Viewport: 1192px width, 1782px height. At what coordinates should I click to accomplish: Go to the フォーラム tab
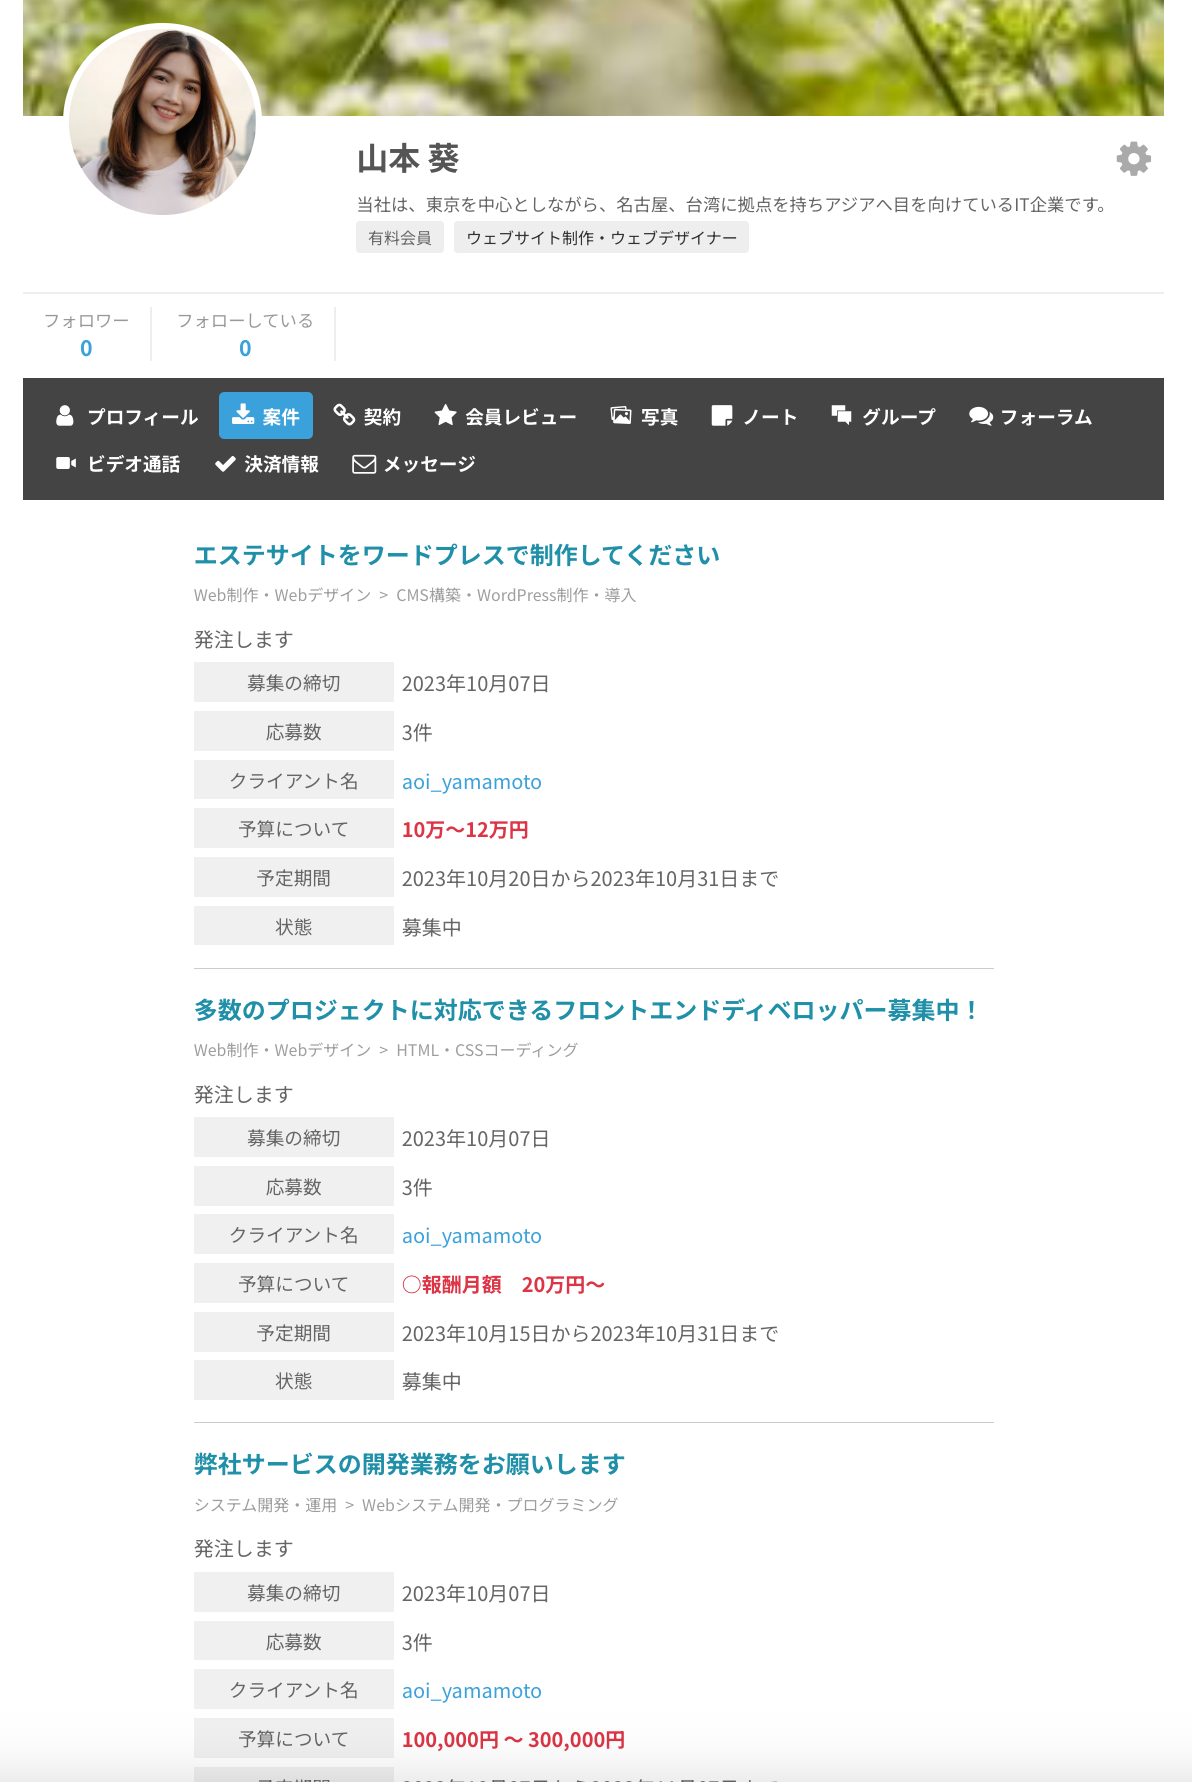(1030, 416)
